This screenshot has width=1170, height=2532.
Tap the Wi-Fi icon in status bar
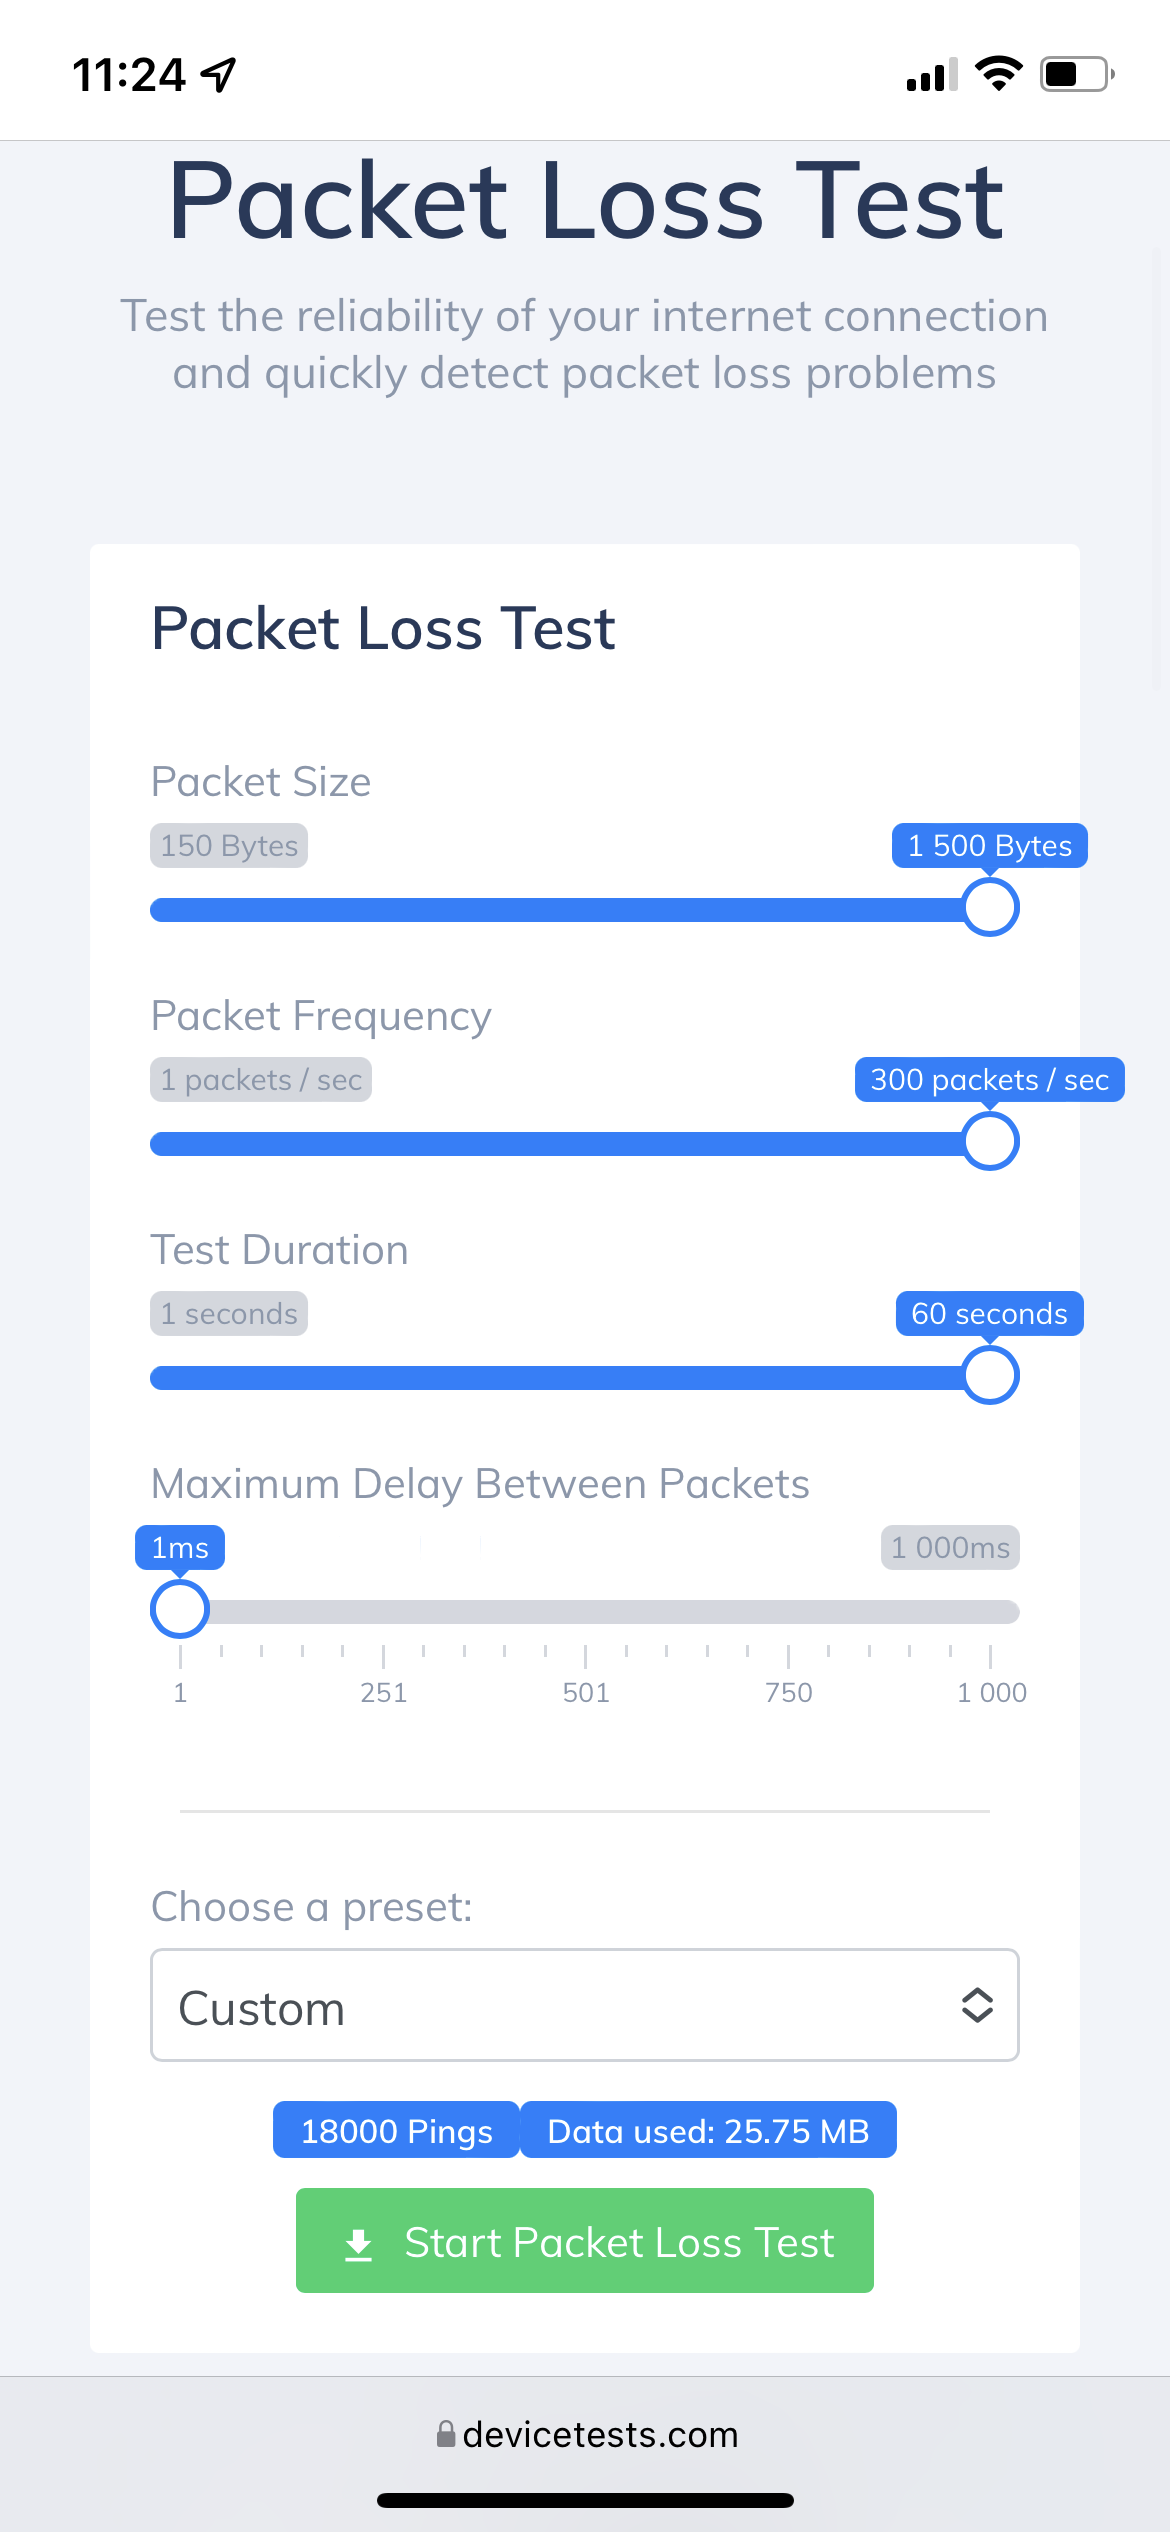(998, 74)
